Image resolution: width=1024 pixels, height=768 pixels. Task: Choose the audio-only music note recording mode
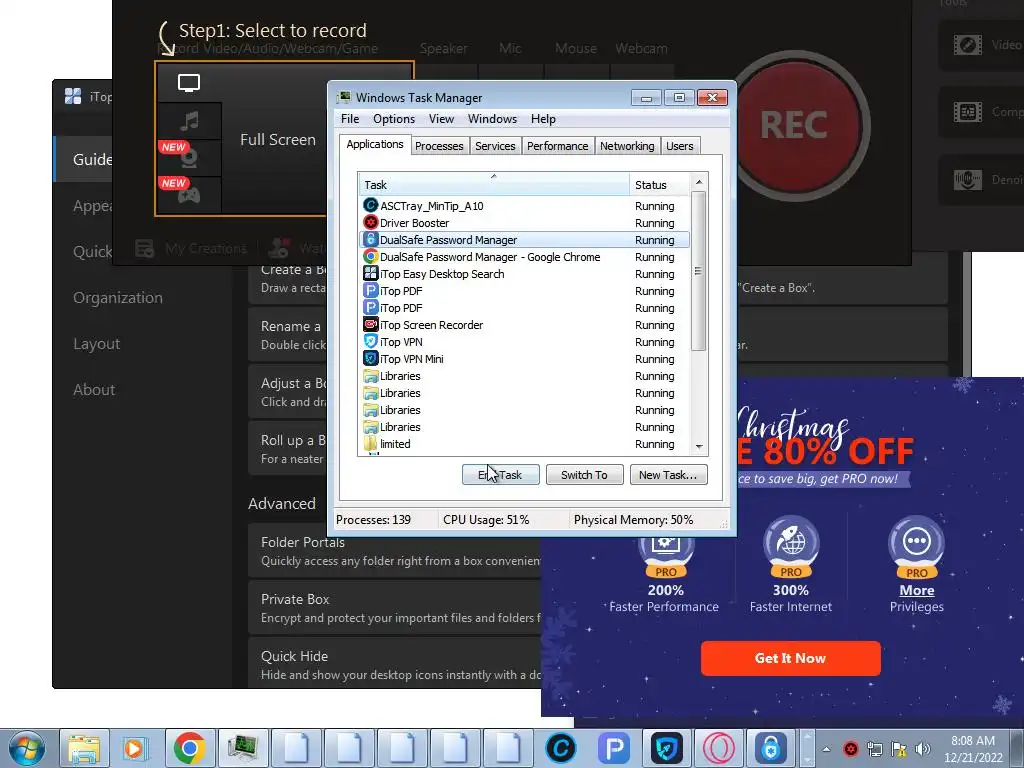[x=189, y=121]
